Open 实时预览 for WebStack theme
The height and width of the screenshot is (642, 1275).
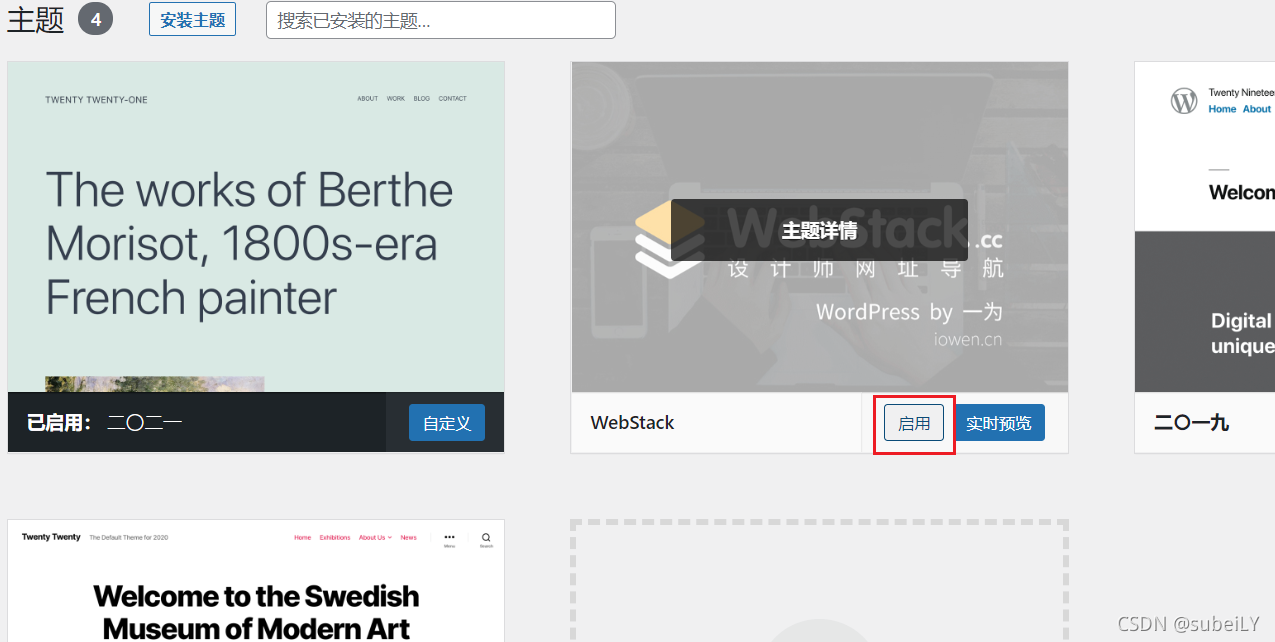[999, 423]
